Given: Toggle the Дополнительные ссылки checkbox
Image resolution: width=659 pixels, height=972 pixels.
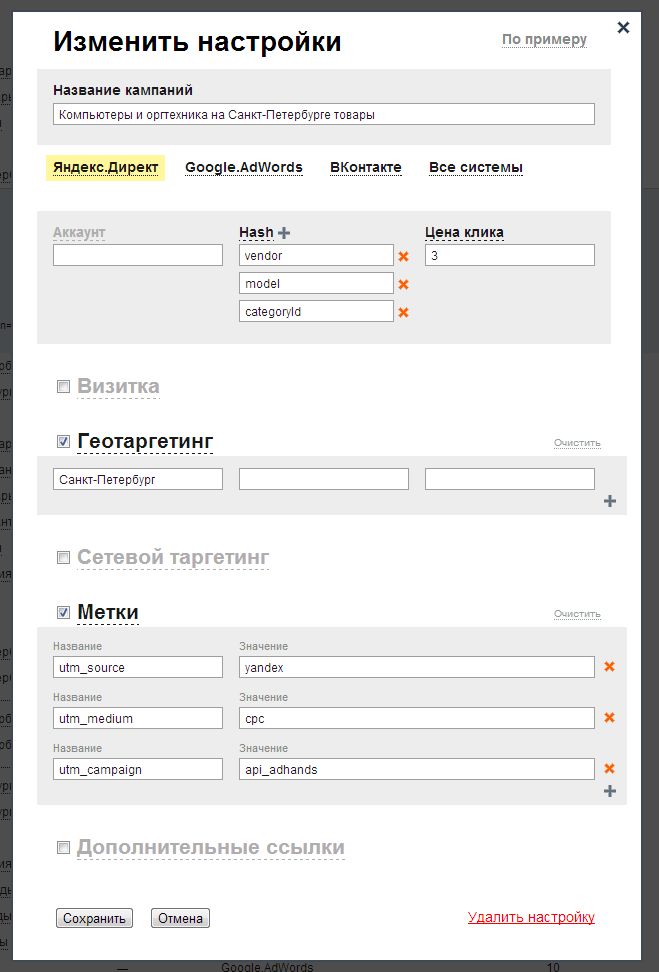Looking at the screenshot, I should pyautogui.click(x=63, y=848).
